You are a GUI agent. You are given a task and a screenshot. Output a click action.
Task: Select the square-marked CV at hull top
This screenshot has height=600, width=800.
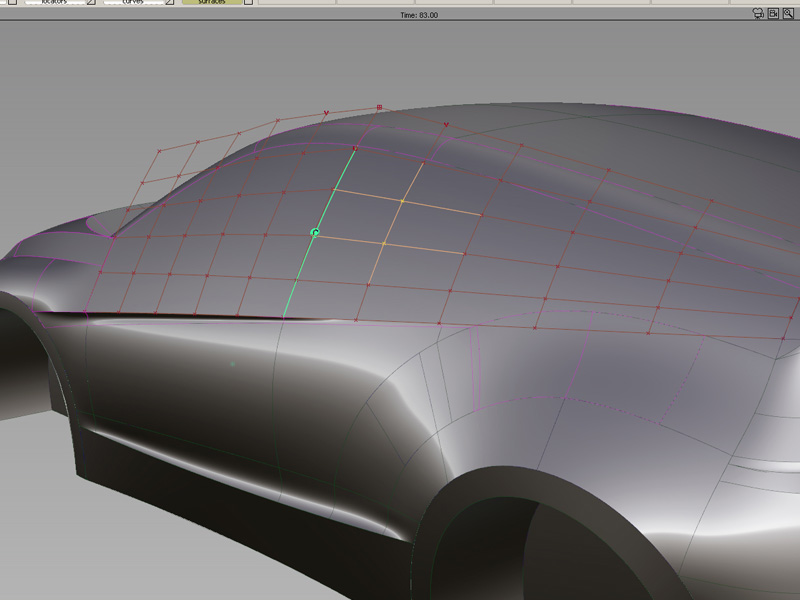(x=379, y=106)
